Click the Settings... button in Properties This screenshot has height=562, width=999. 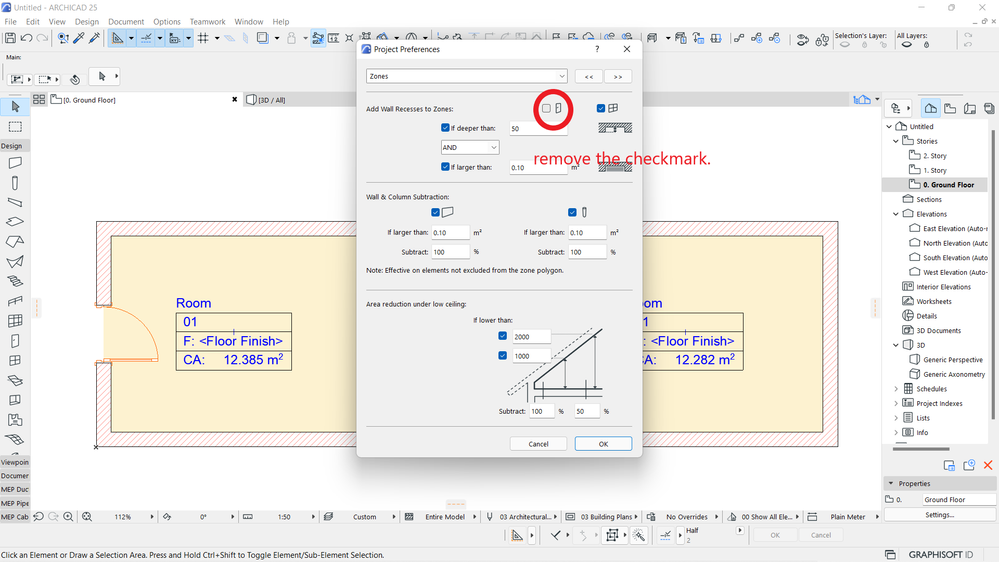tap(940, 515)
